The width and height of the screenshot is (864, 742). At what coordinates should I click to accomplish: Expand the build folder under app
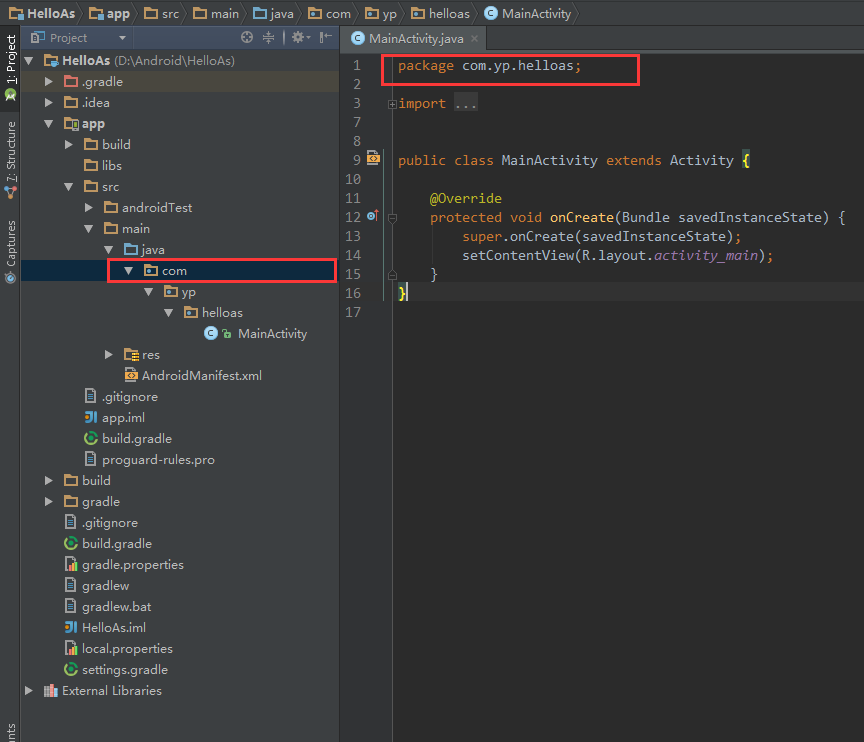(69, 144)
